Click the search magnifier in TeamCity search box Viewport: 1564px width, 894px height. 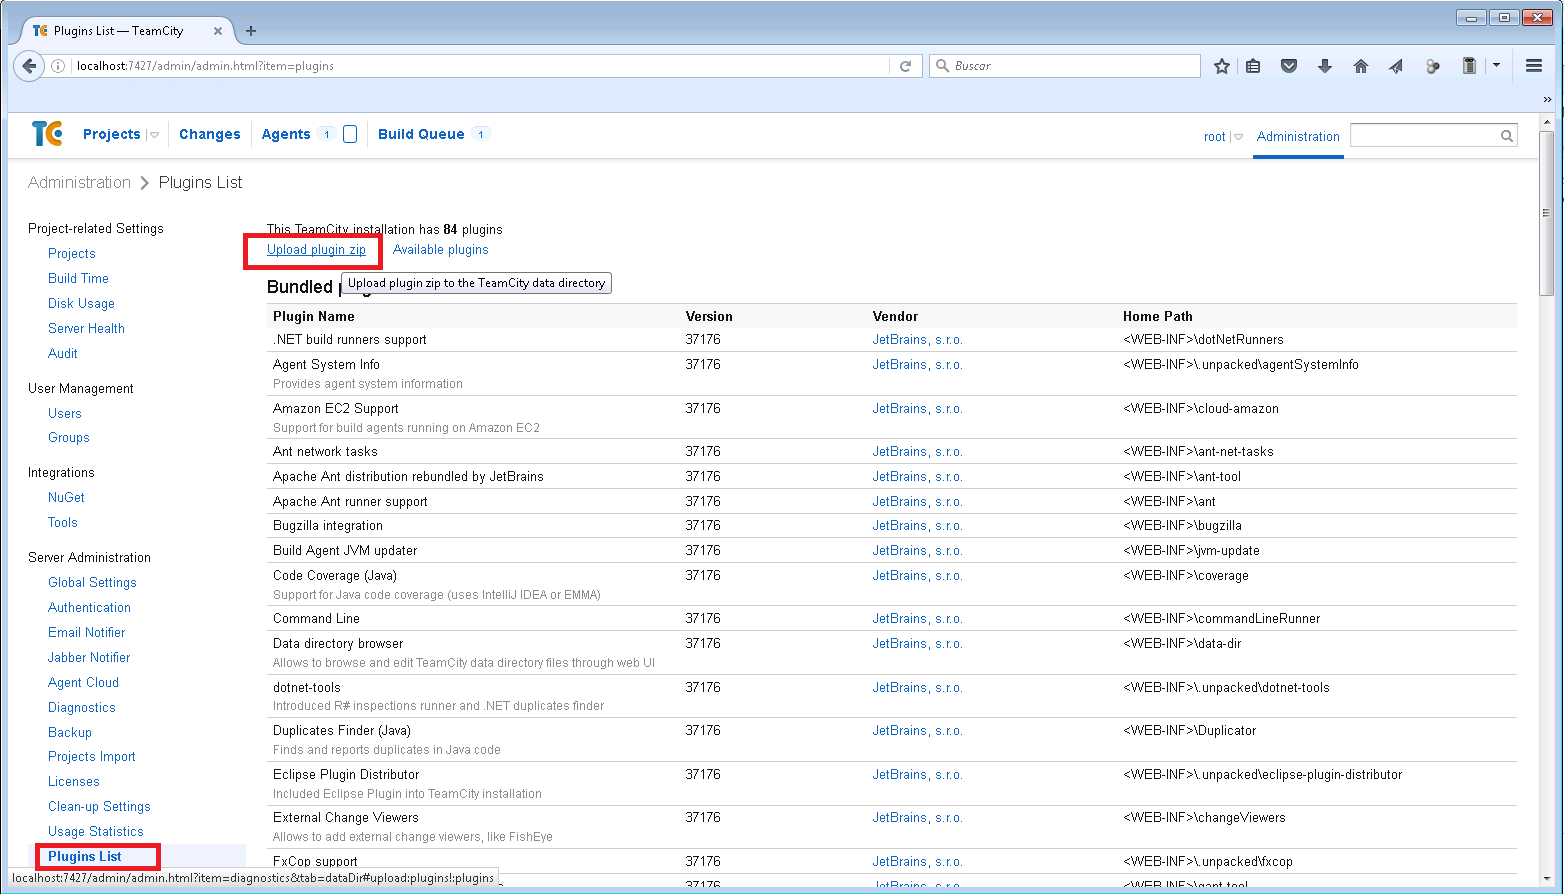[1506, 136]
